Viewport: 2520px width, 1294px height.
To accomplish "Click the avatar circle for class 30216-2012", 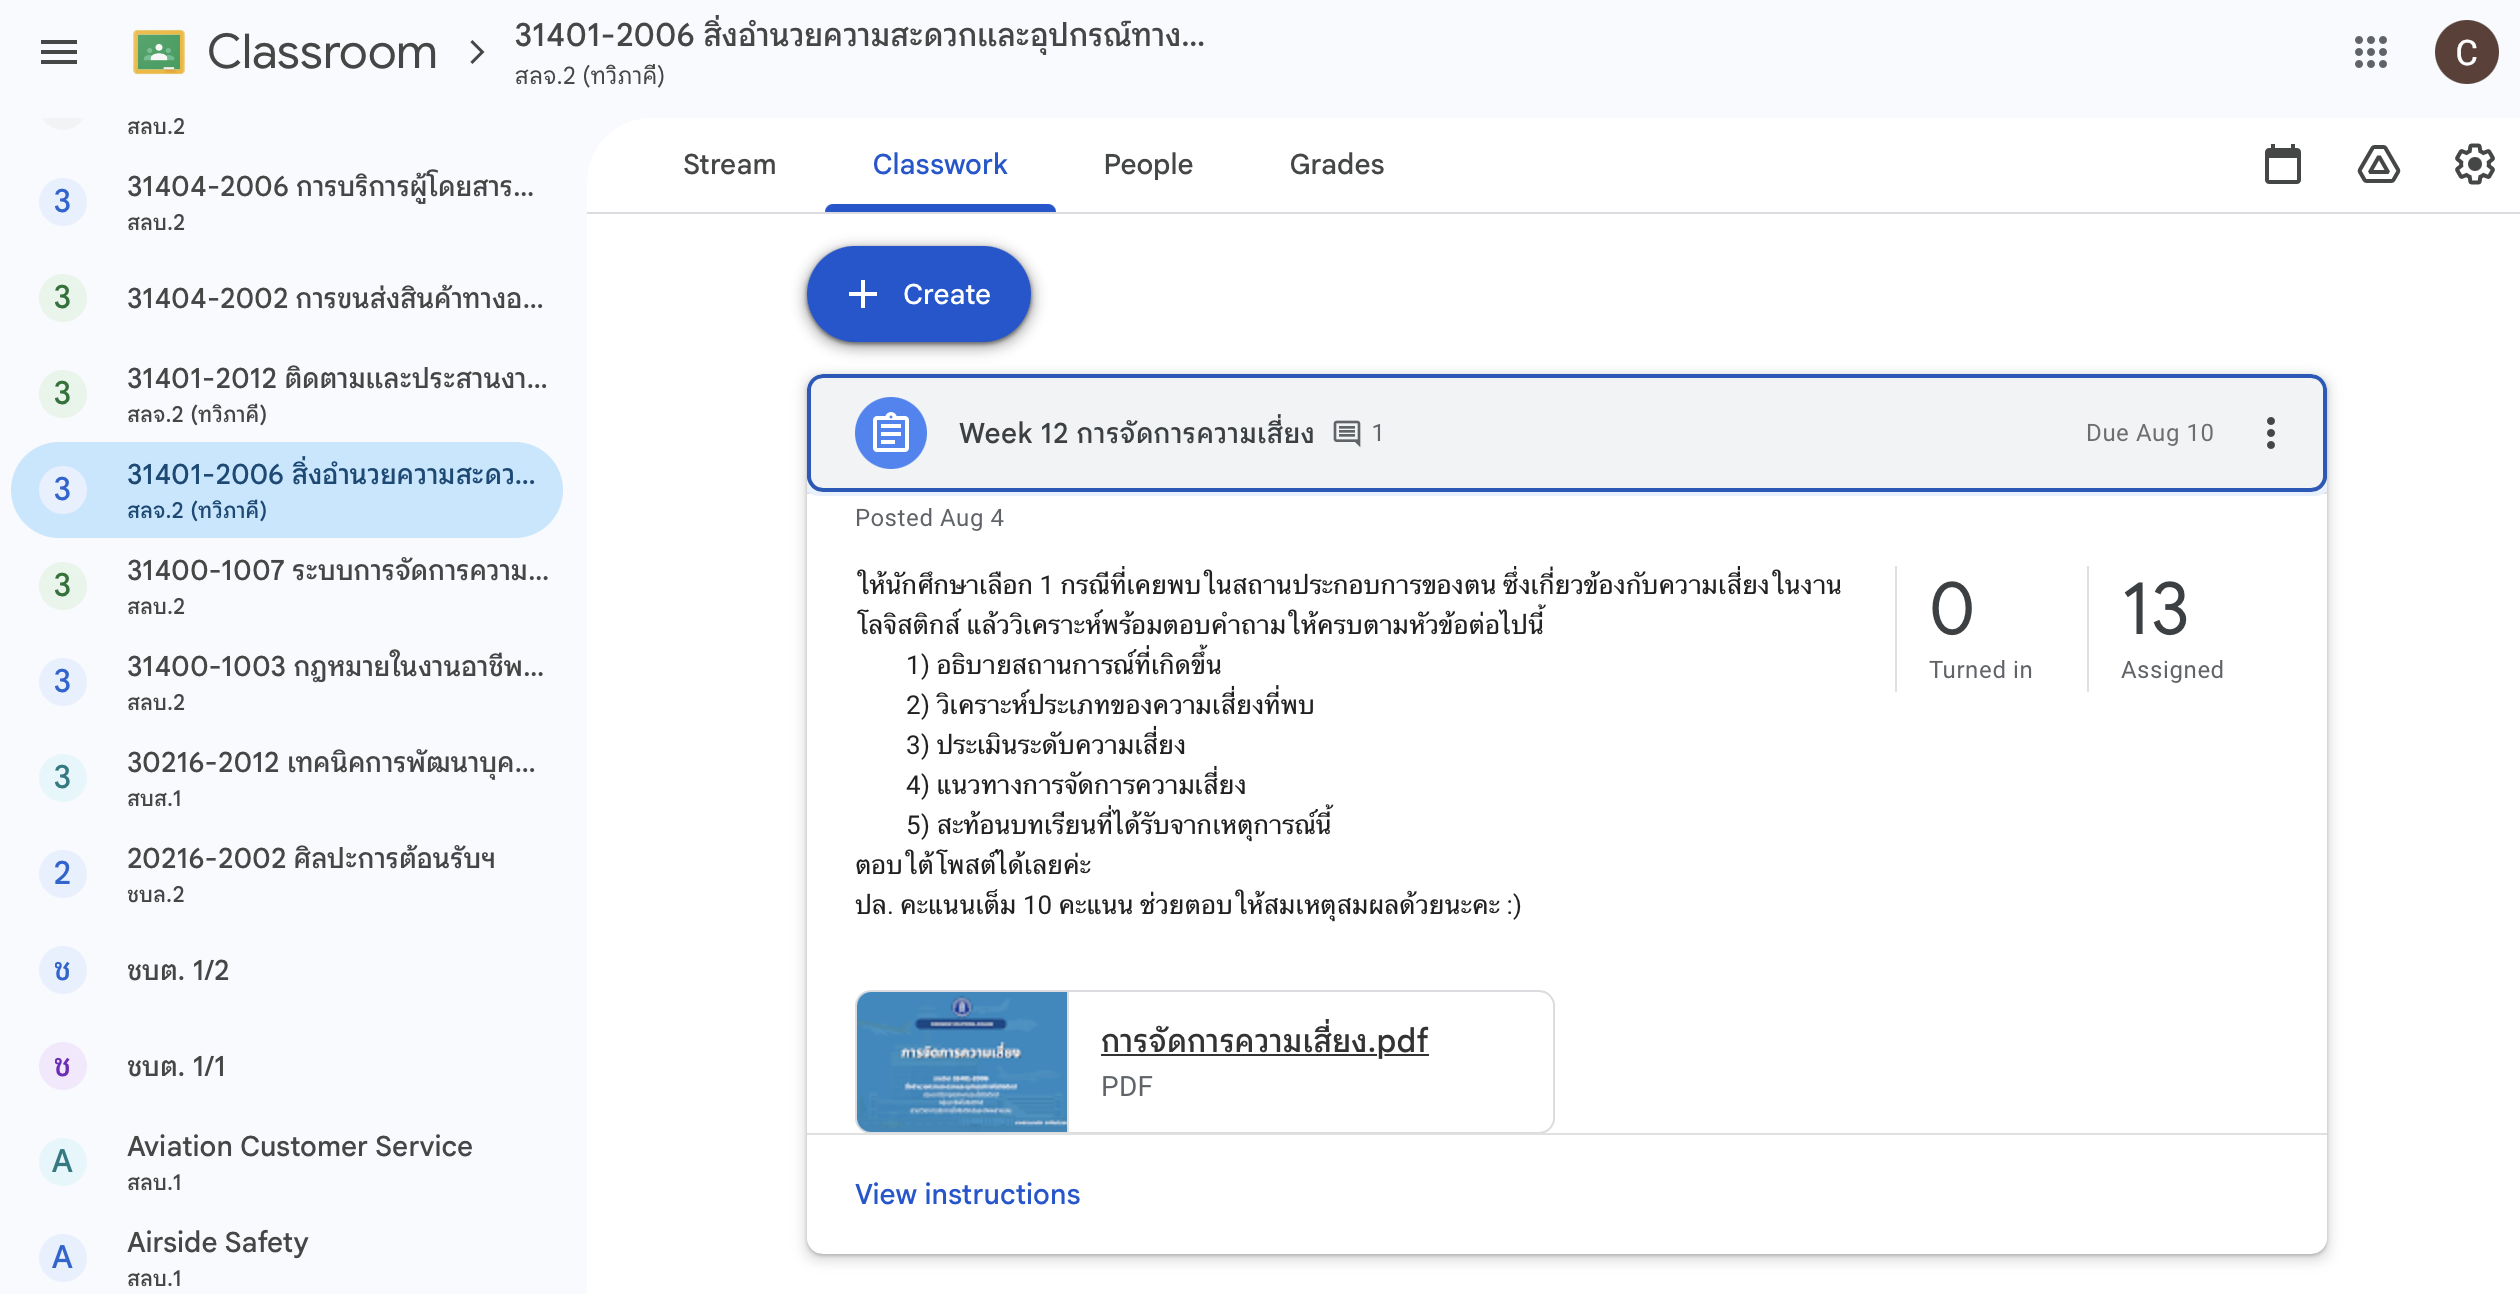I will 62,778.
